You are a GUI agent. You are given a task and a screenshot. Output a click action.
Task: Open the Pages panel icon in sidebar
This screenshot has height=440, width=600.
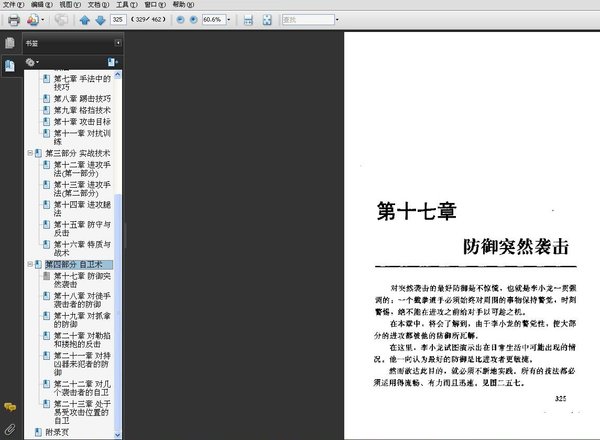[x=10, y=43]
